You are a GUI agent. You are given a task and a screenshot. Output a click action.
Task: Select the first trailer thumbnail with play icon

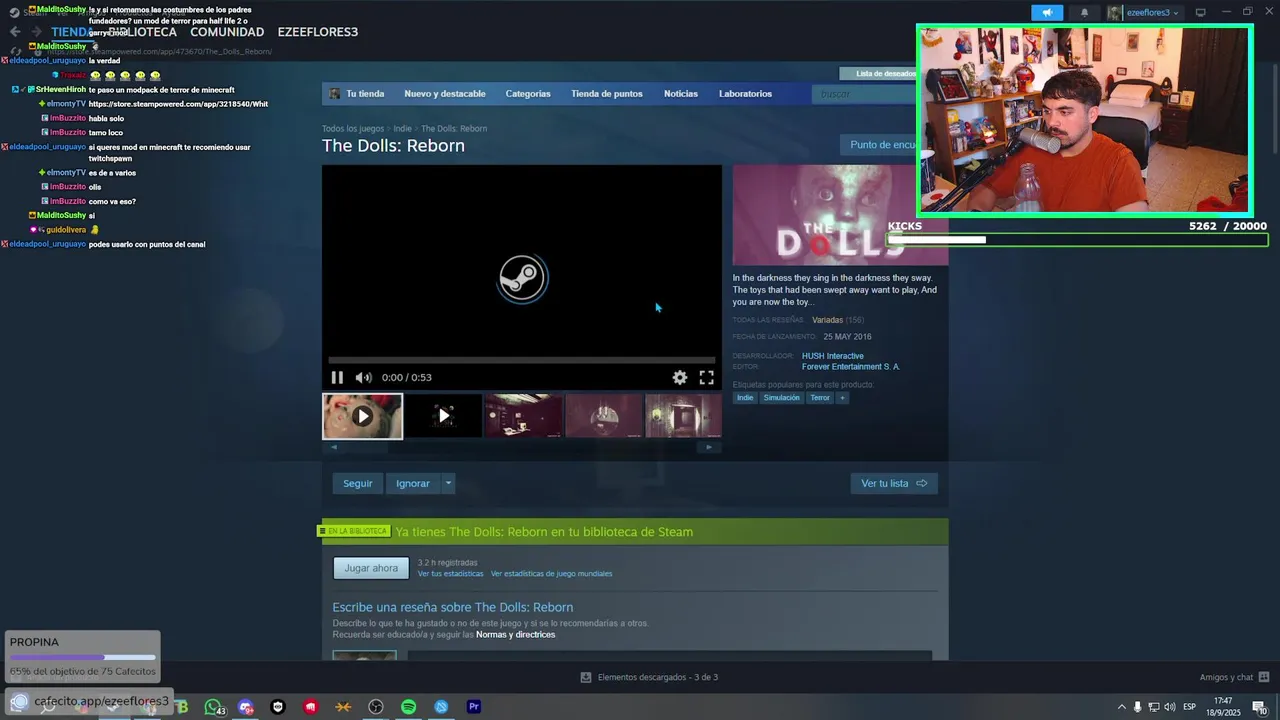click(x=362, y=416)
